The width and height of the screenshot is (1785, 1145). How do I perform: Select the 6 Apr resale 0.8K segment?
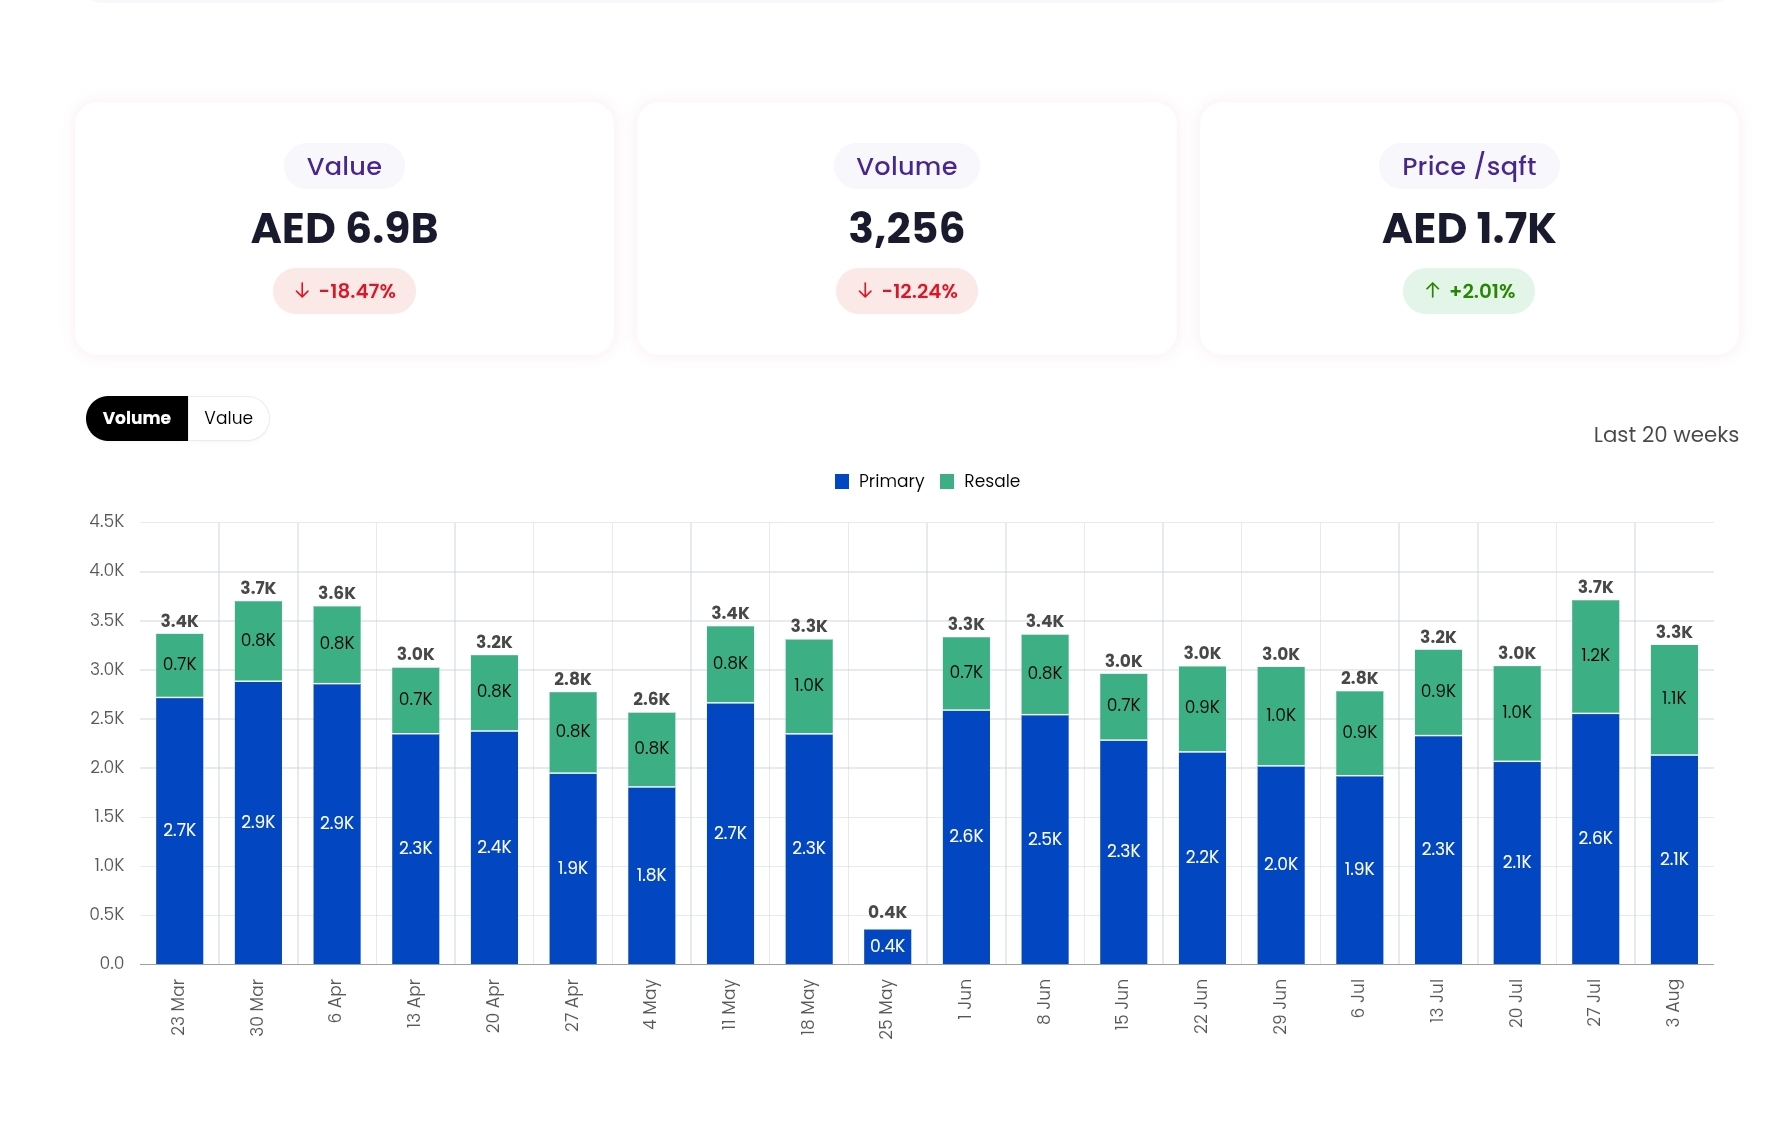click(337, 645)
